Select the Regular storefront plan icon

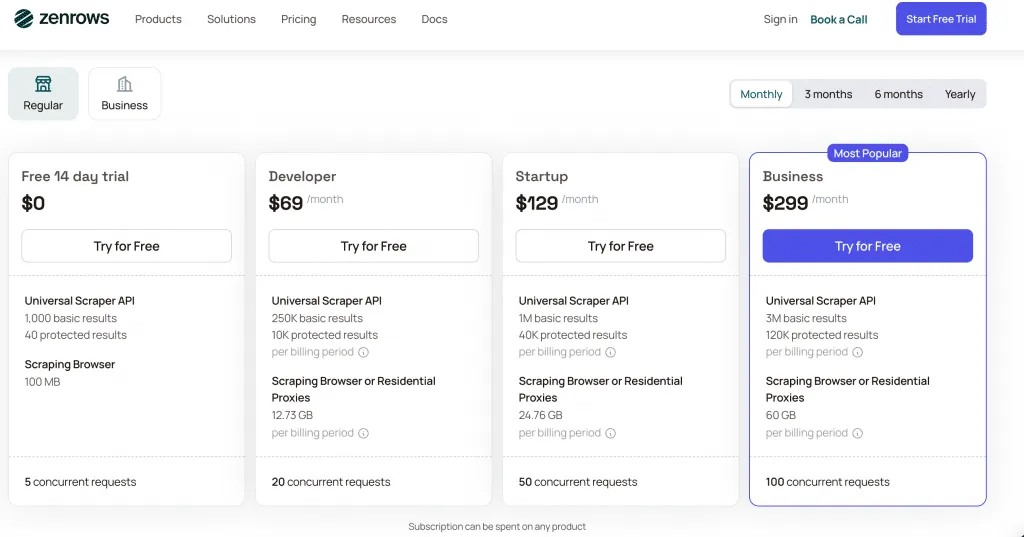pyautogui.click(x=43, y=84)
